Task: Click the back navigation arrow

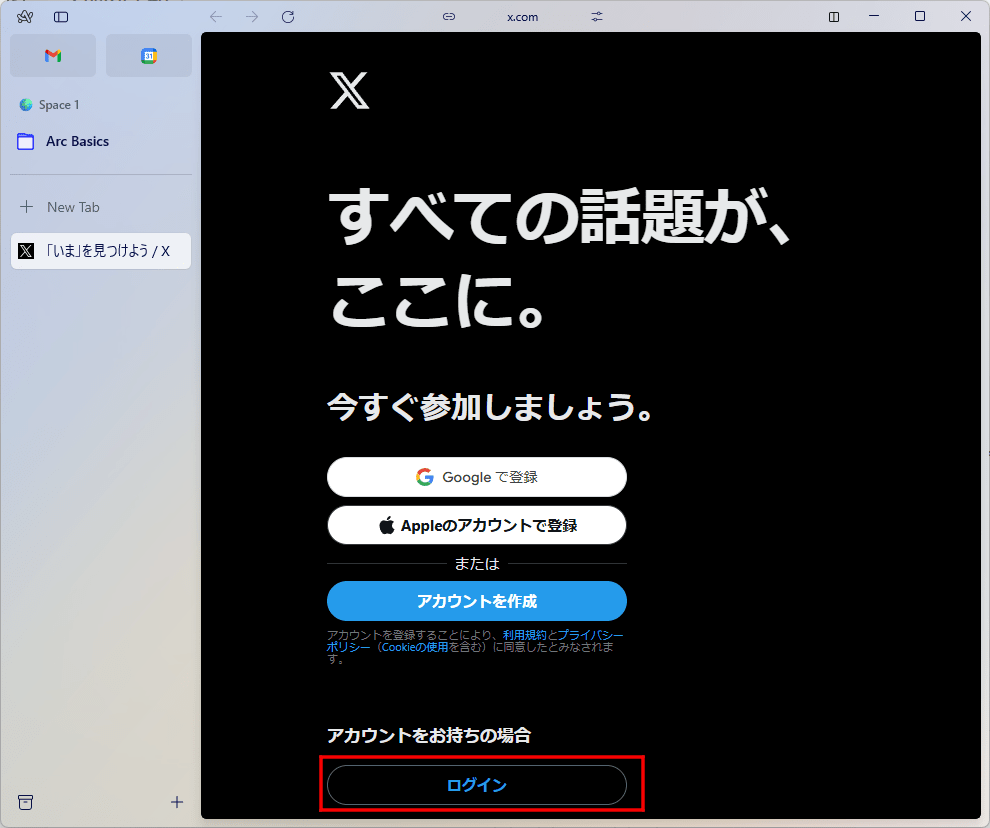Action: [x=215, y=16]
